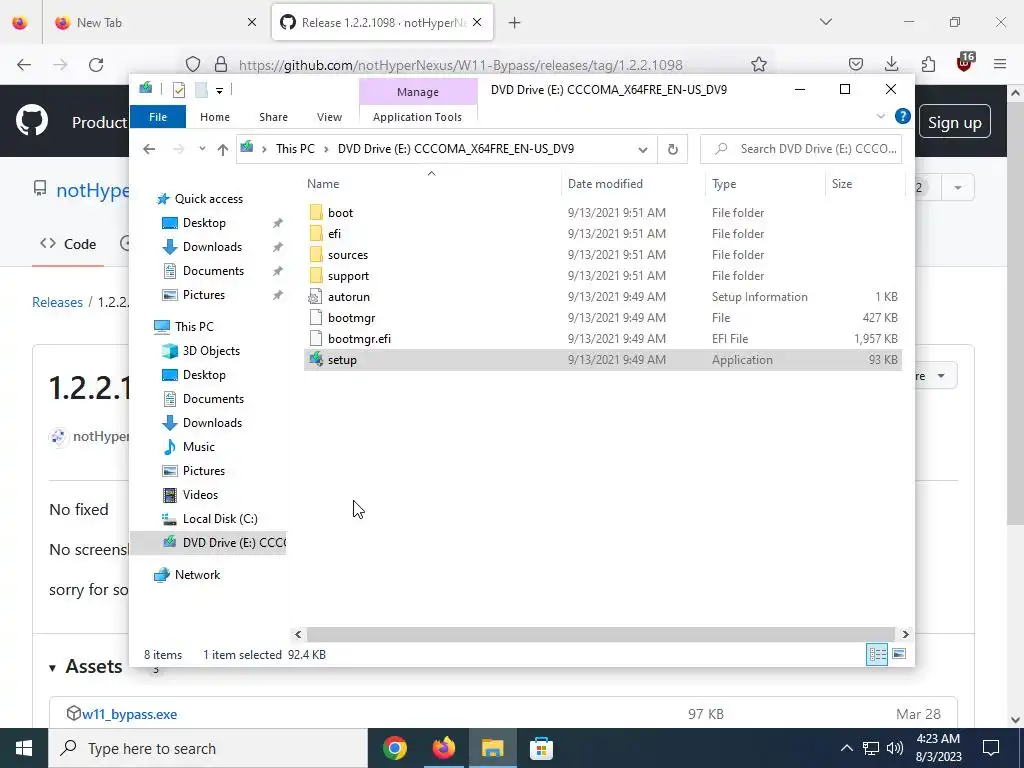Click the Manage contextual tab
Screen dimensions: 1024x768
pyautogui.click(x=418, y=92)
